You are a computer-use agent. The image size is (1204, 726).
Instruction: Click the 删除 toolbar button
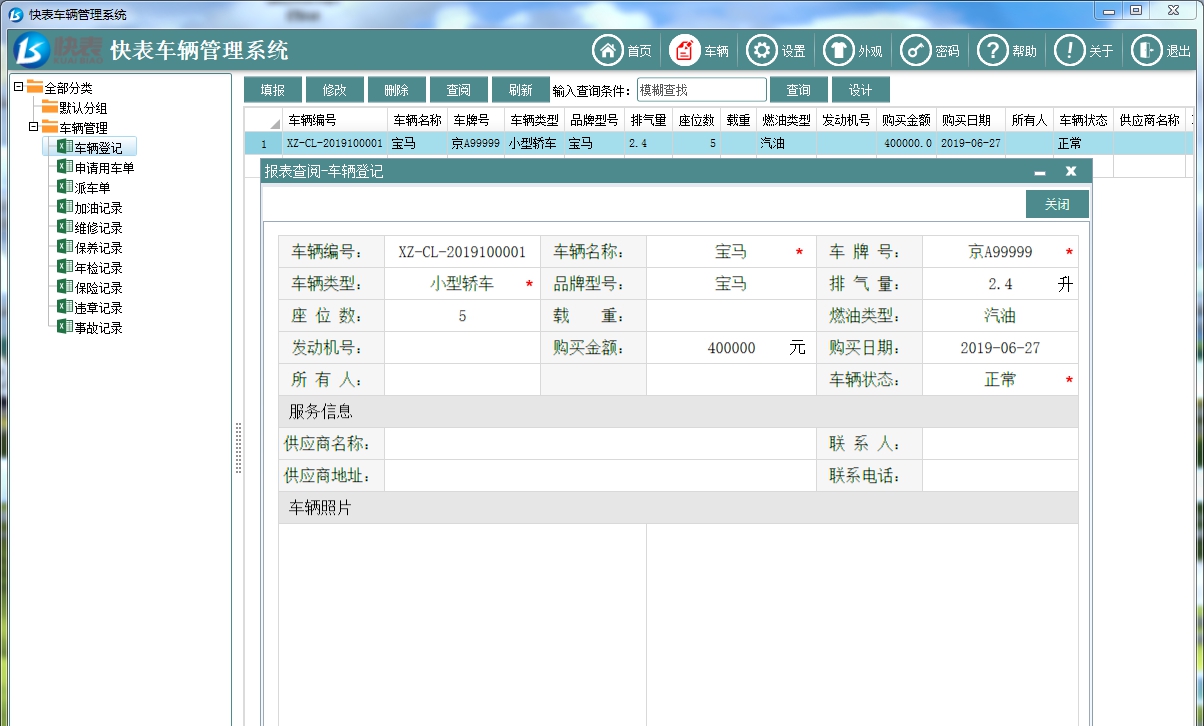click(x=397, y=89)
